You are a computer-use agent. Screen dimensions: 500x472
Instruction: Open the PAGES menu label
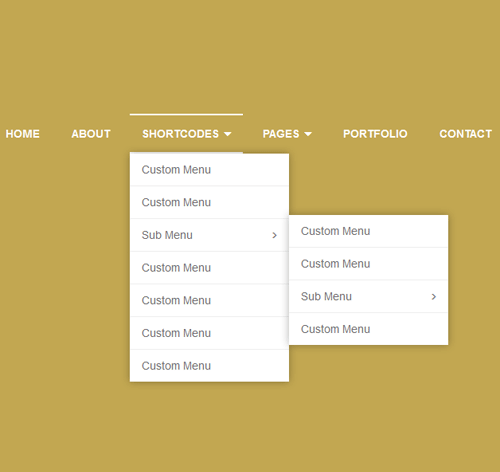pyautogui.click(x=281, y=134)
